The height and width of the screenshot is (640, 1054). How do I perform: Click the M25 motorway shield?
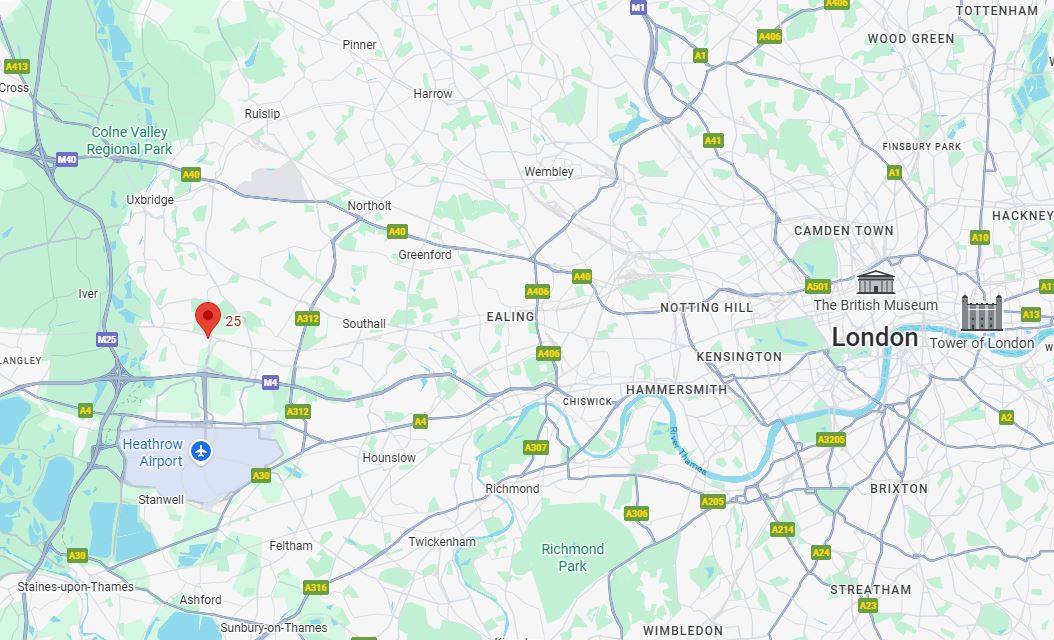[x=107, y=339]
